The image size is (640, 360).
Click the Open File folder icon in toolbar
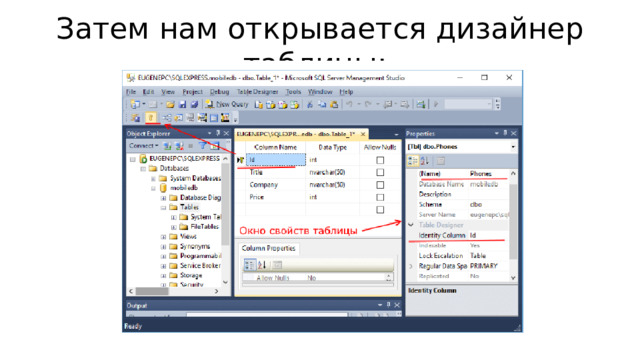click(170, 104)
